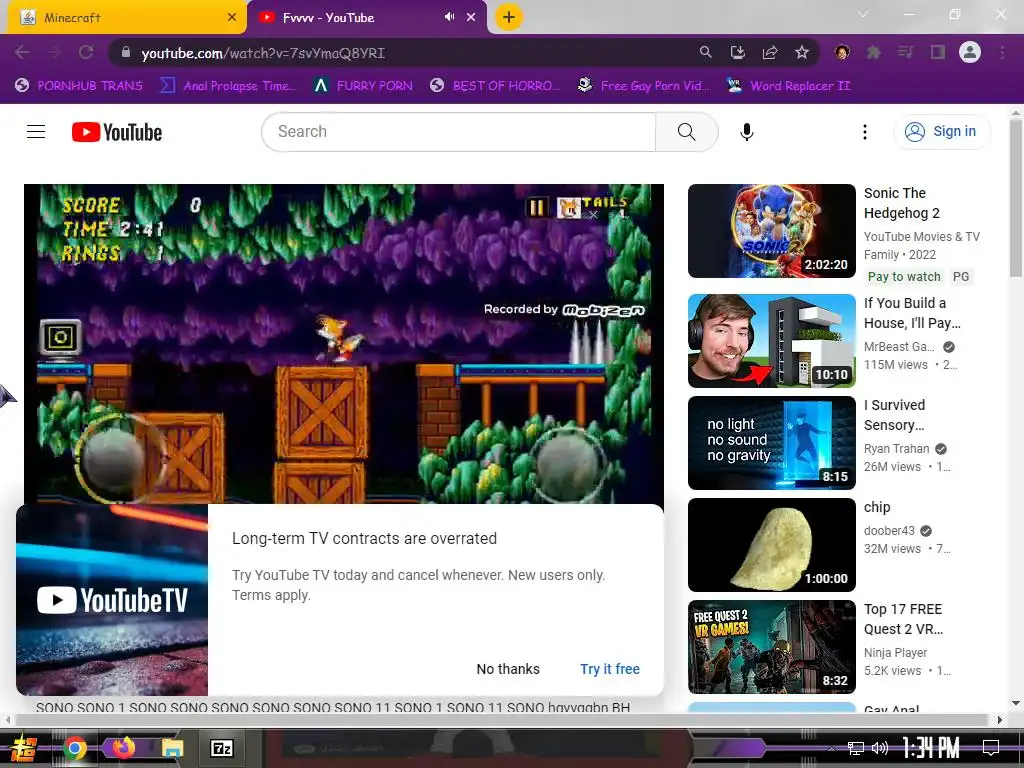Click the address bar URL text

point(263,53)
